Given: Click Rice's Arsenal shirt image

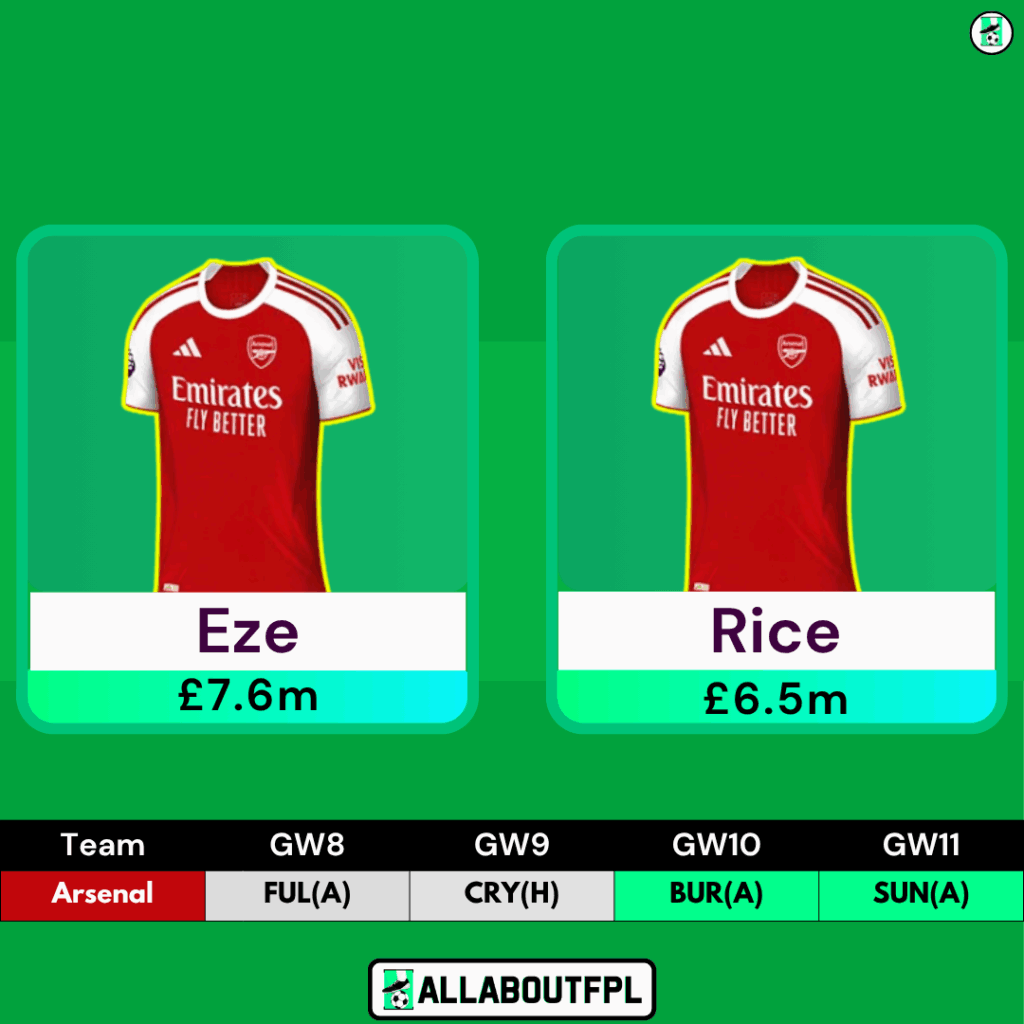Looking at the screenshot, I should (778, 425).
